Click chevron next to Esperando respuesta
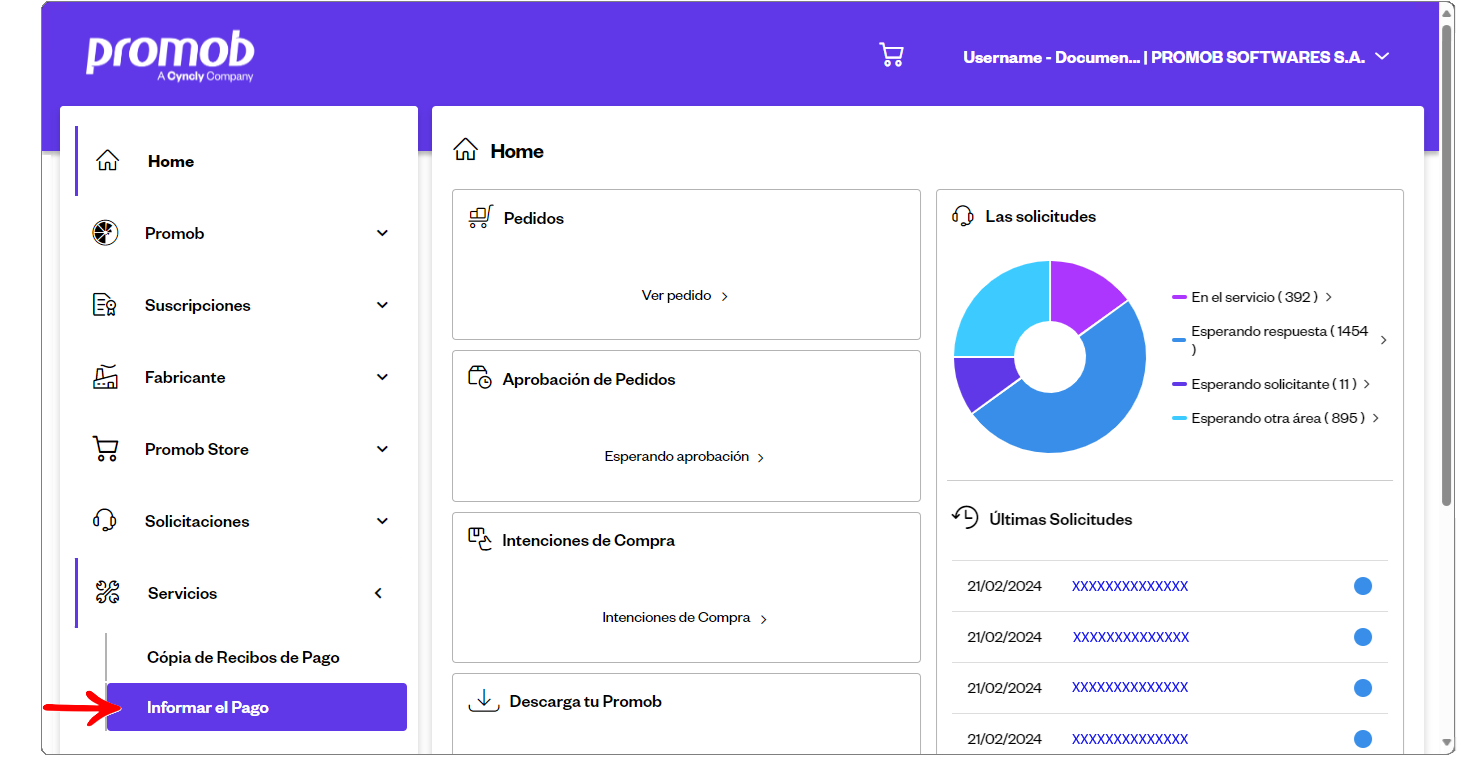The height and width of the screenshot is (758, 1458). [1384, 340]
